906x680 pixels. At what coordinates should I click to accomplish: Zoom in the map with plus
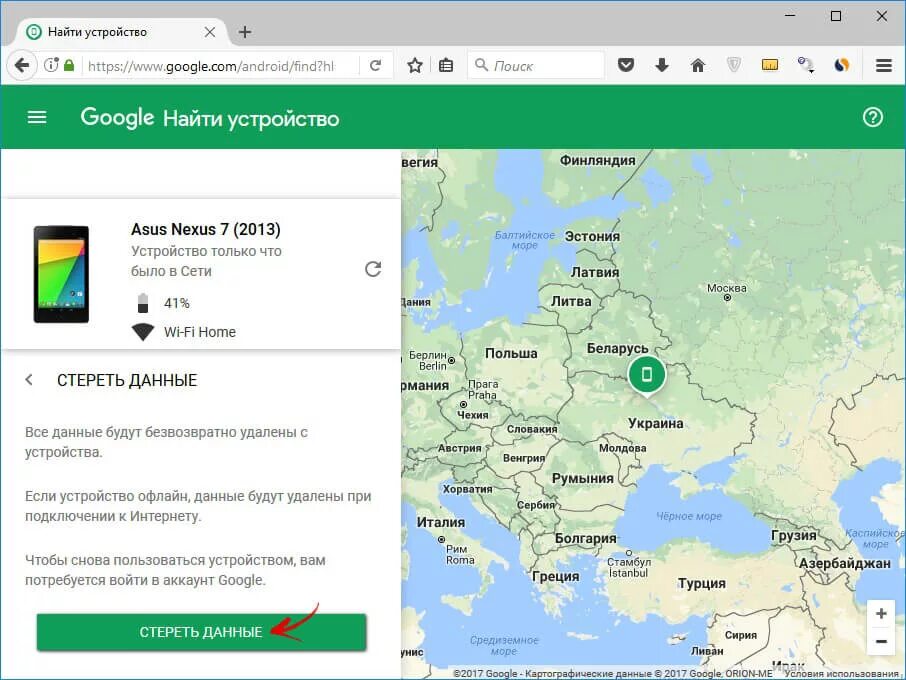(881, 614)
